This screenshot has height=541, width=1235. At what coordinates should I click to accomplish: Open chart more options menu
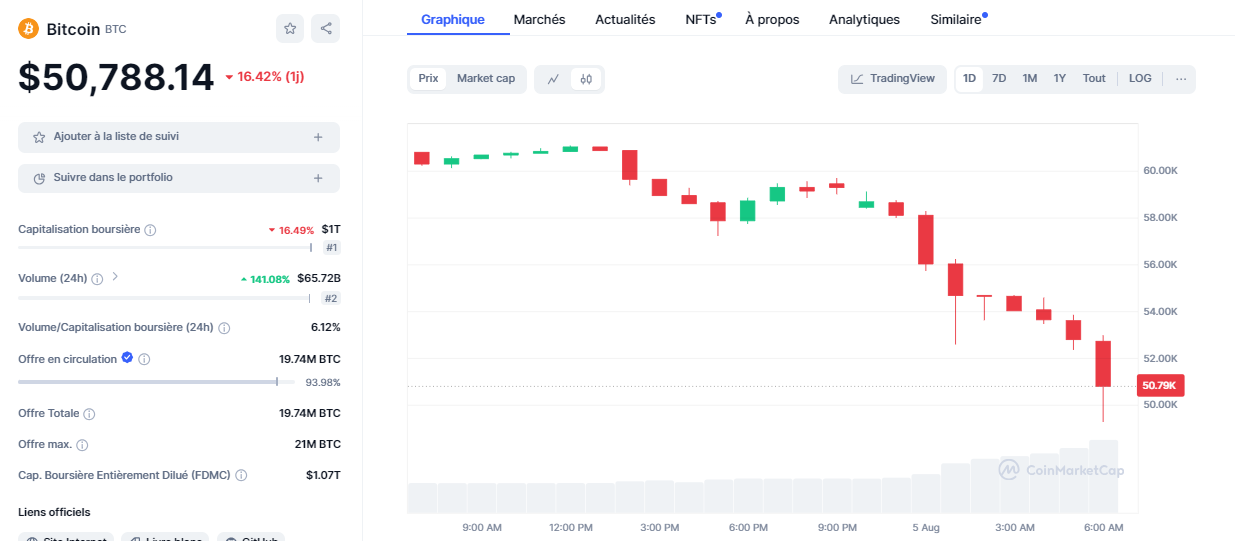pyautogui.click(x=1181, y=79)
